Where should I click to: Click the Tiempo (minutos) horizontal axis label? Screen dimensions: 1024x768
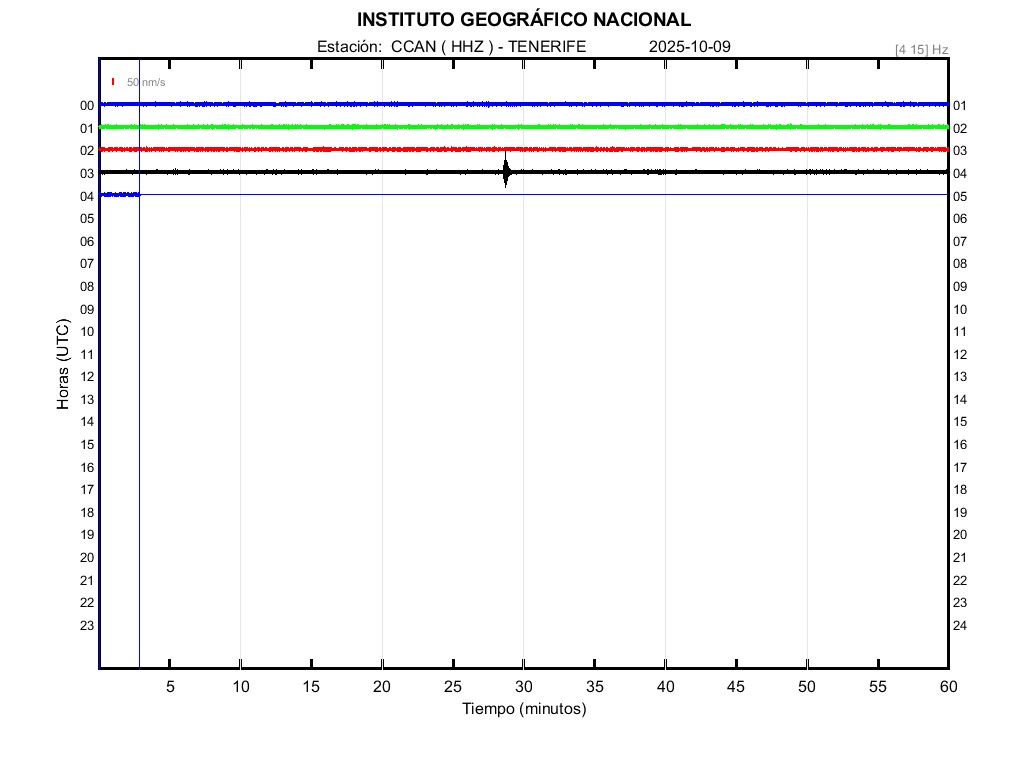coord(524,709)
